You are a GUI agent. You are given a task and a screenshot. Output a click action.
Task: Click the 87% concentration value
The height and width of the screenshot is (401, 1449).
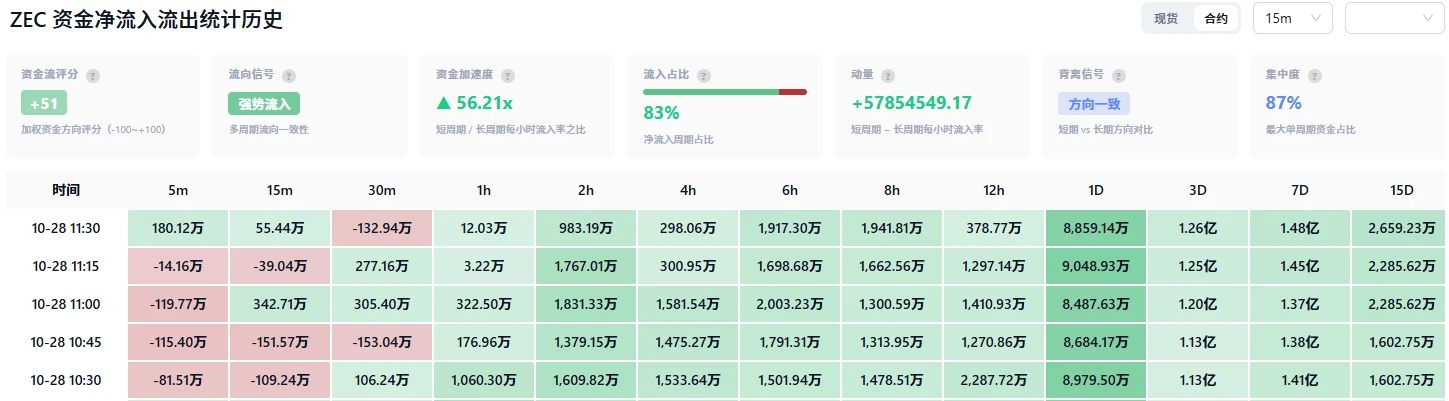[x=1284, y=102]
